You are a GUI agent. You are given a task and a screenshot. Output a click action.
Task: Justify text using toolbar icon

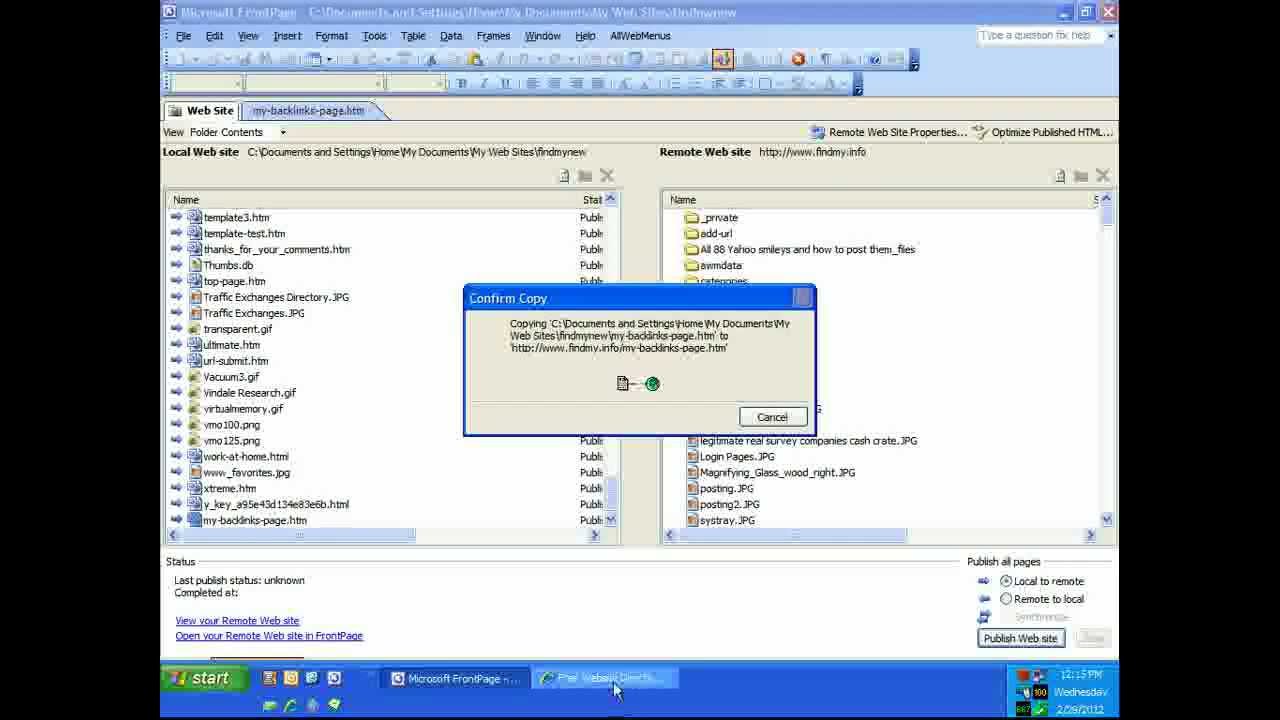click(597, 84)
